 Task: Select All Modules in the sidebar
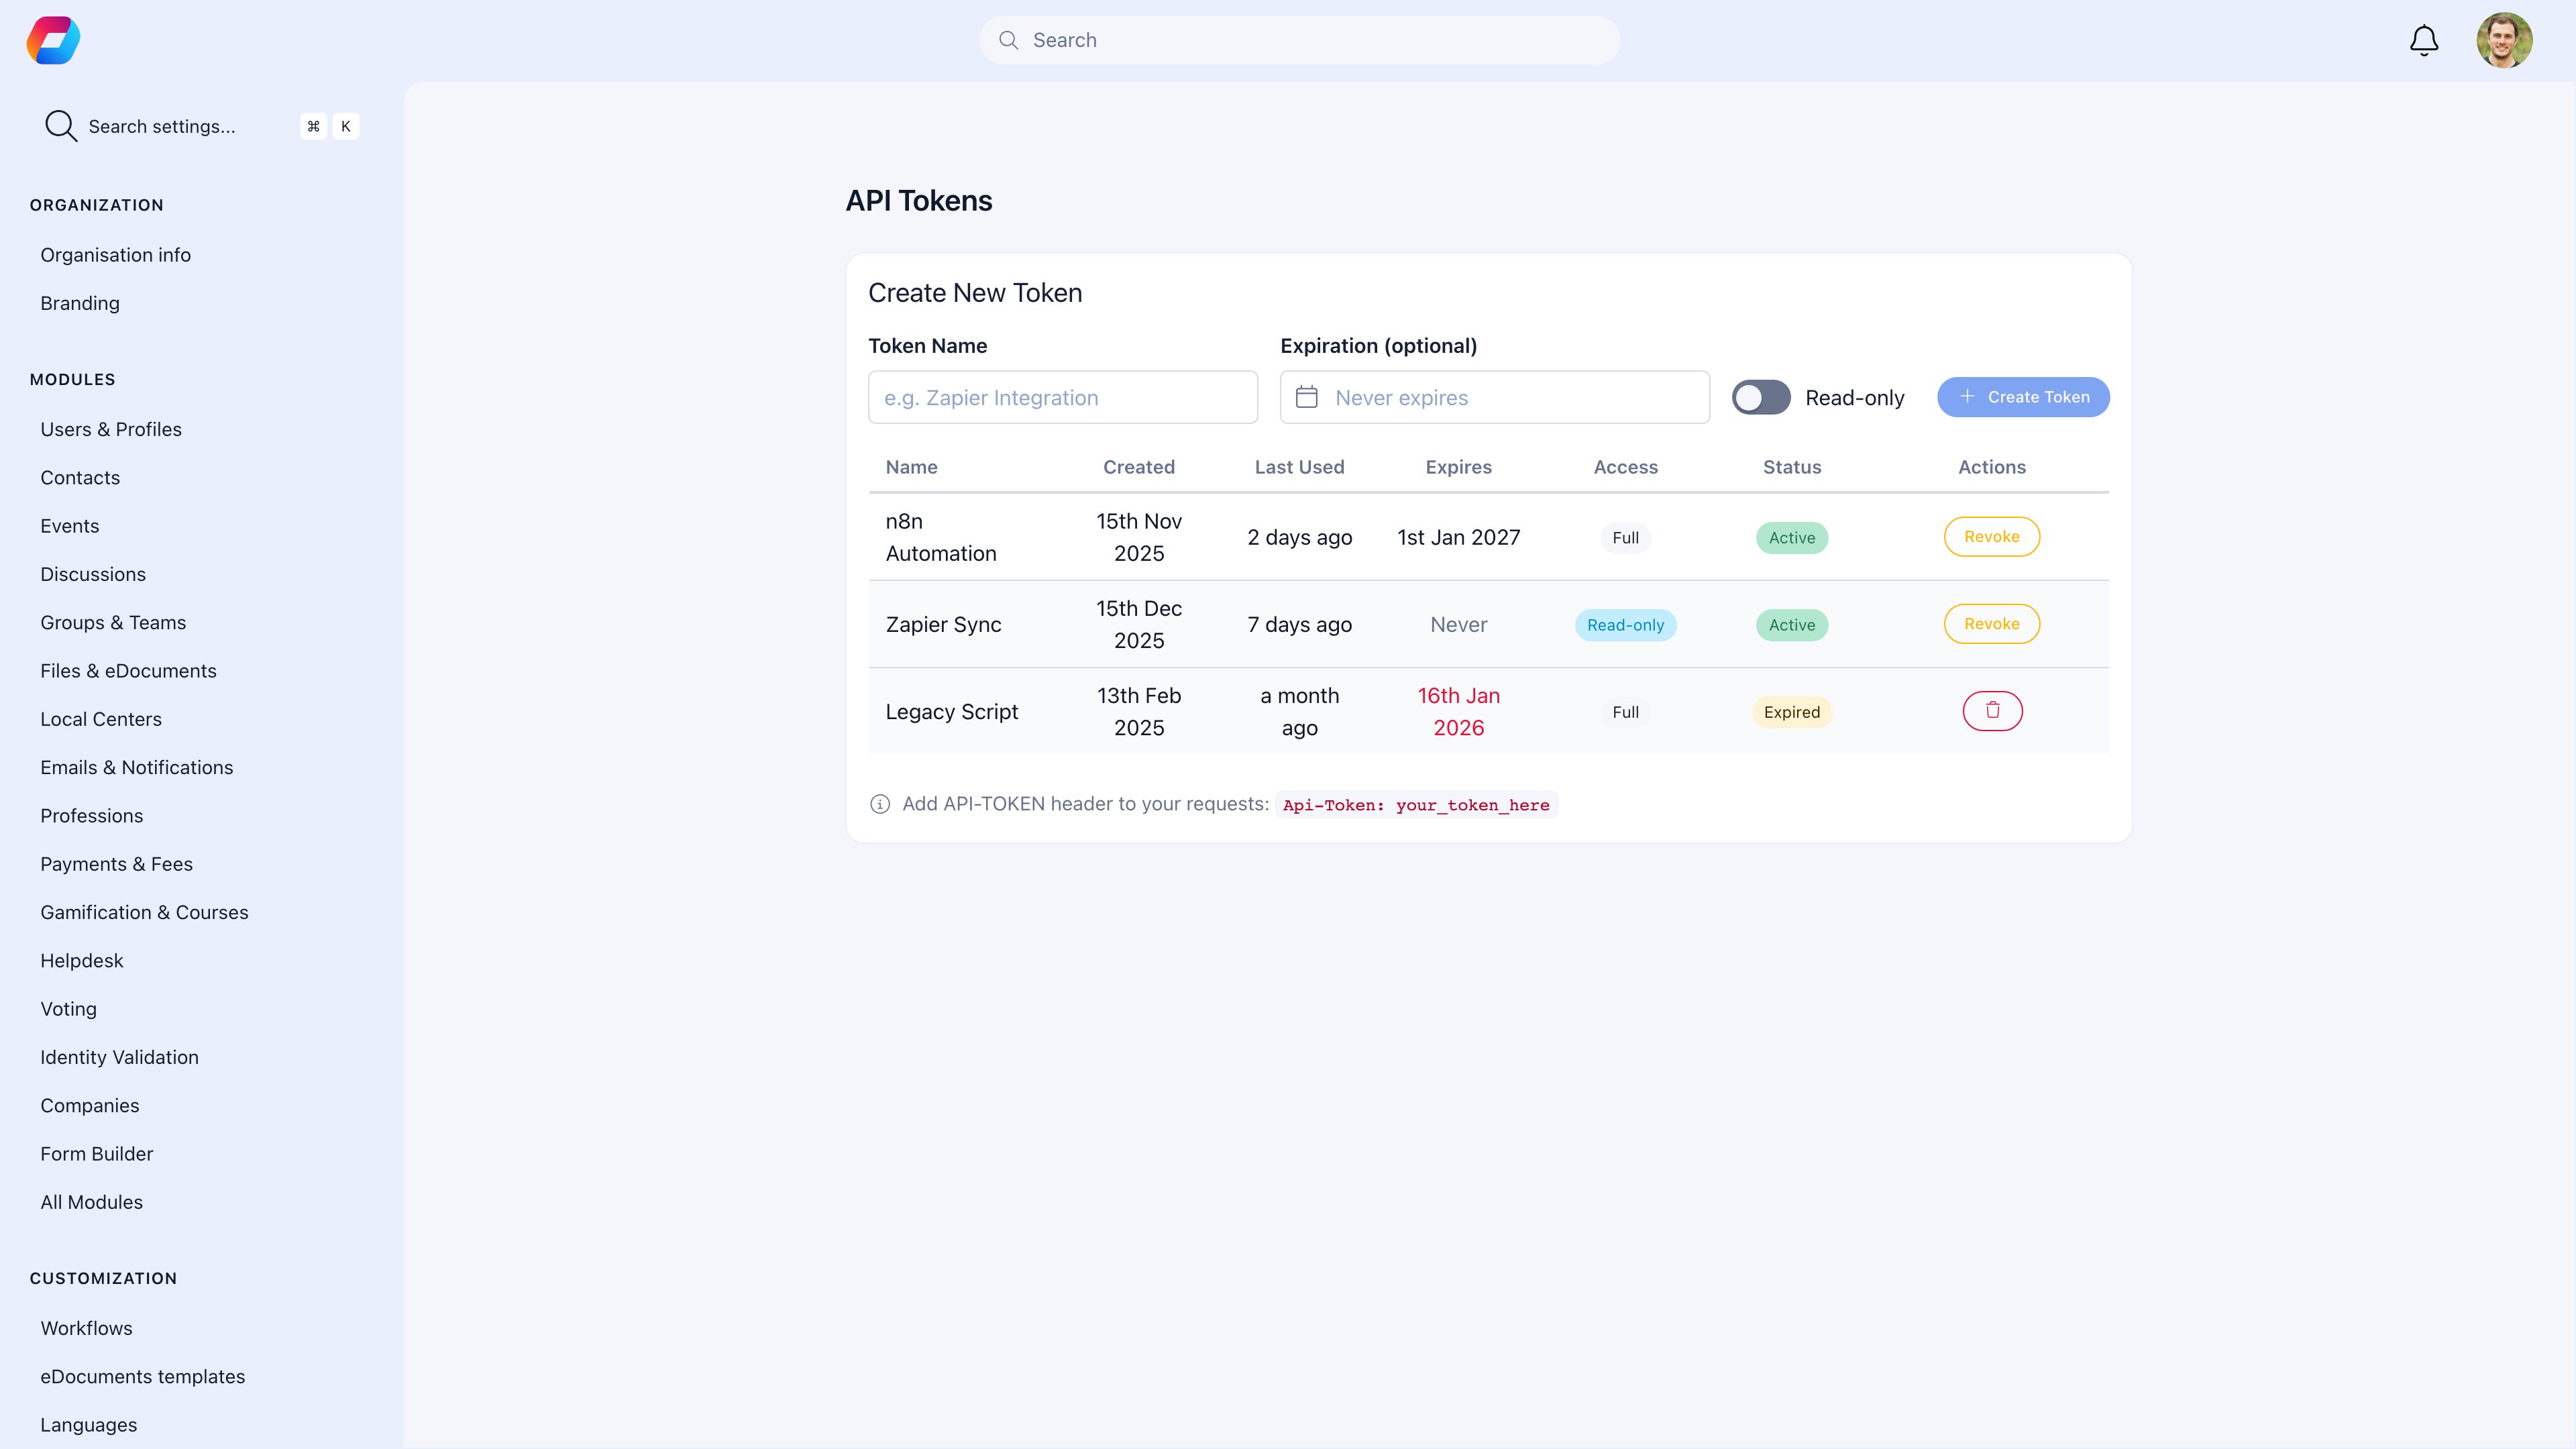pos(91,1202)
